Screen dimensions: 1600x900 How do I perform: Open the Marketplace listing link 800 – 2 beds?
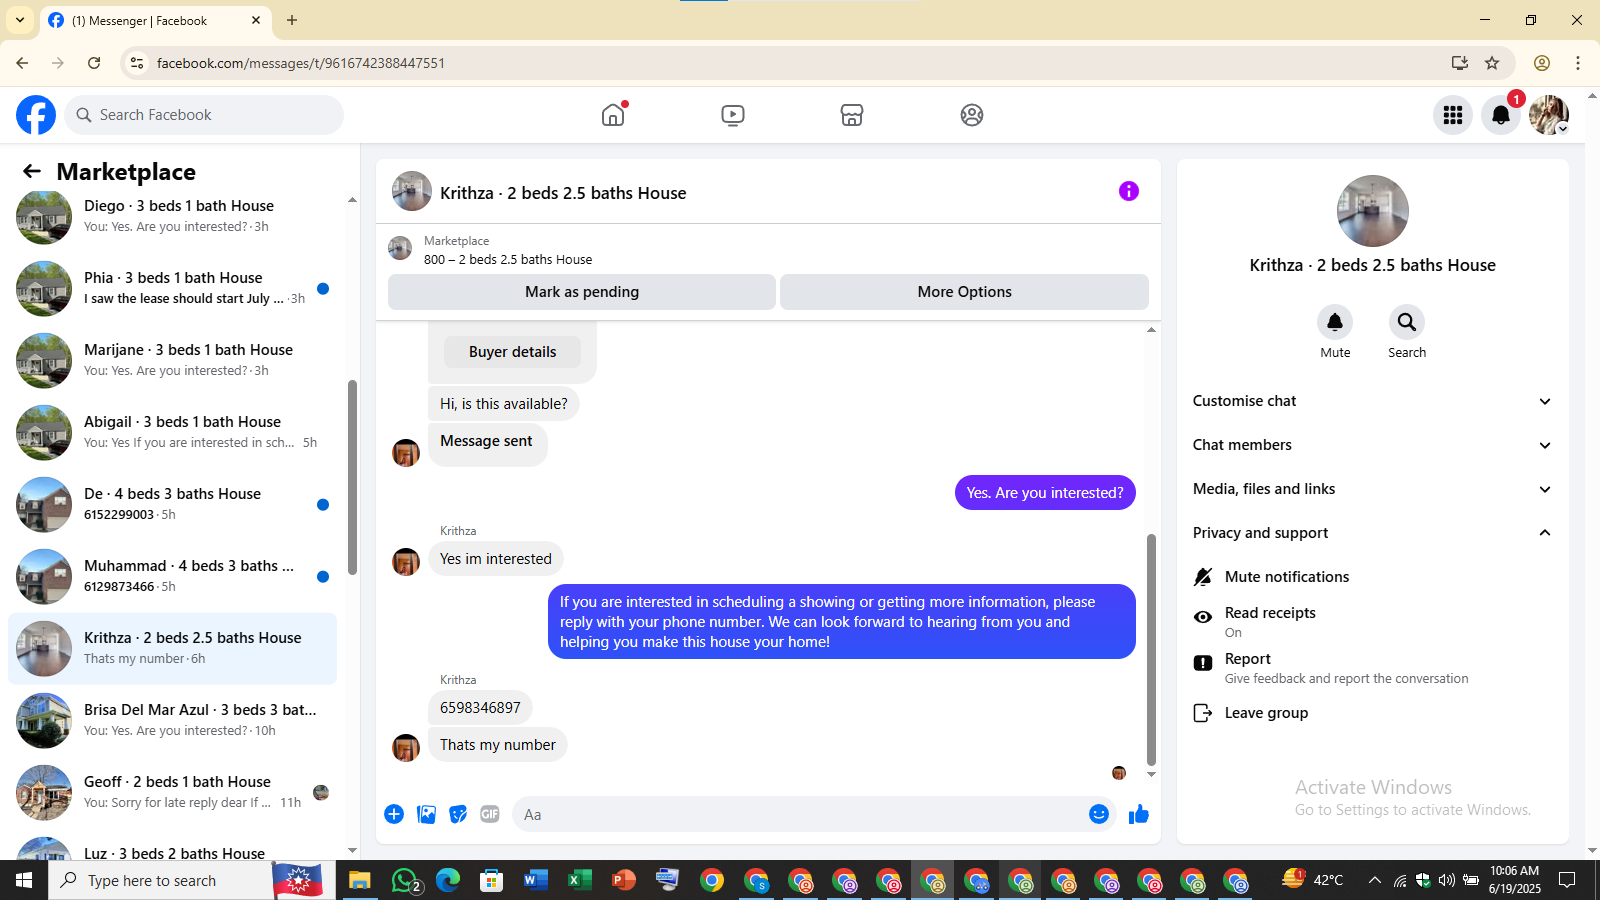coord(508,259)
